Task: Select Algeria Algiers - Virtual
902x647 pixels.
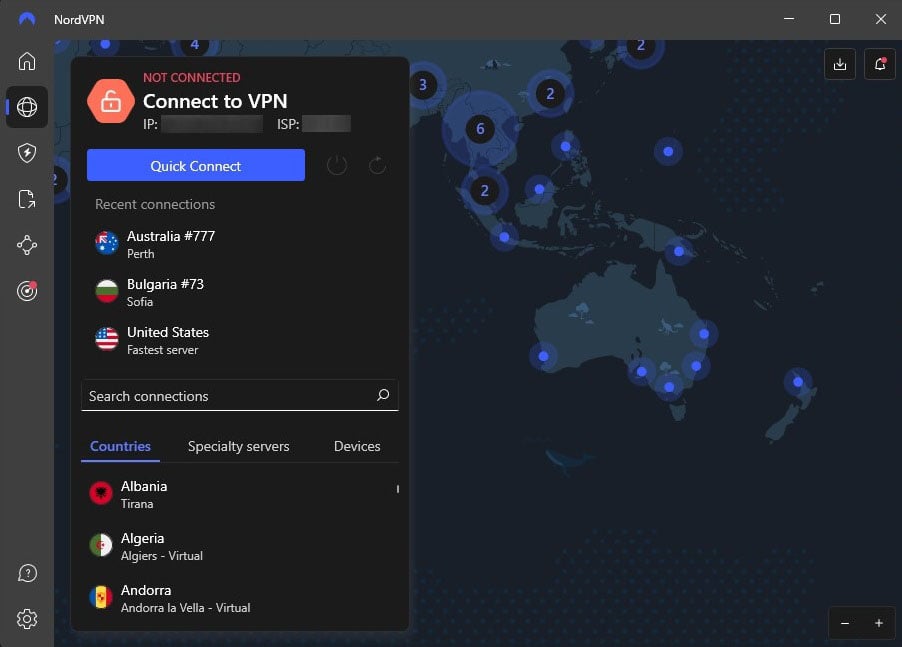Action: (x=240, y=546)
